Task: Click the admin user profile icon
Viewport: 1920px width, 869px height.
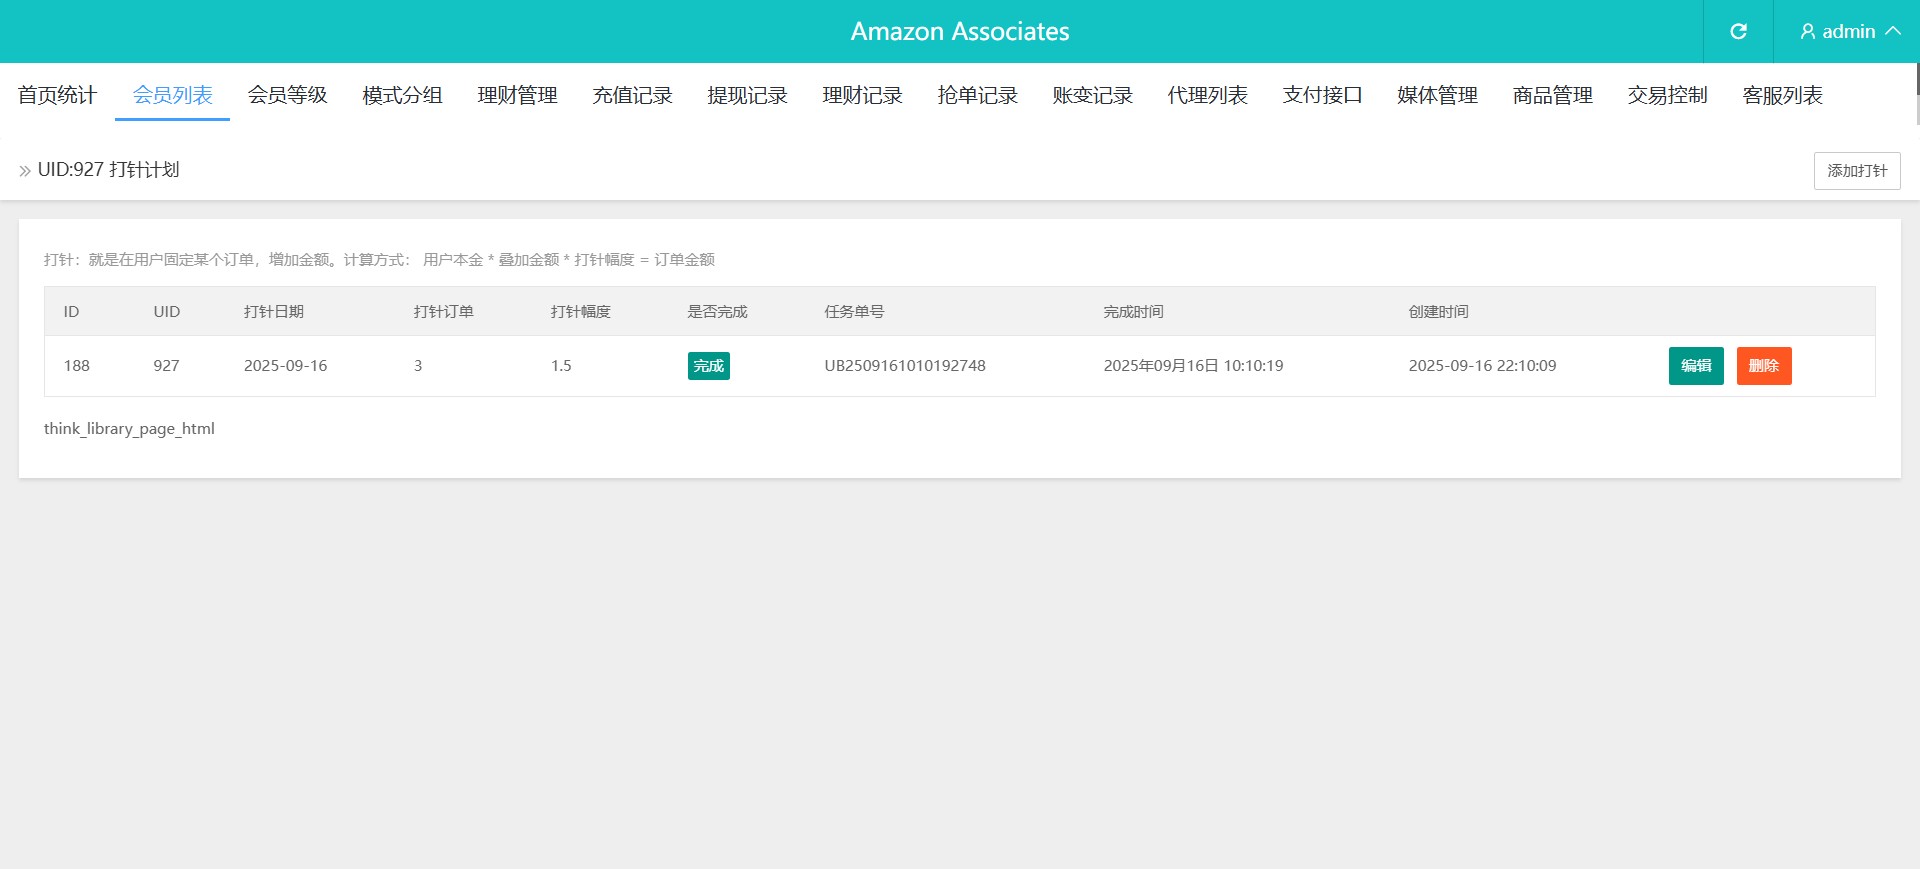Action: pyautogui.click(x=1807, y=32)
